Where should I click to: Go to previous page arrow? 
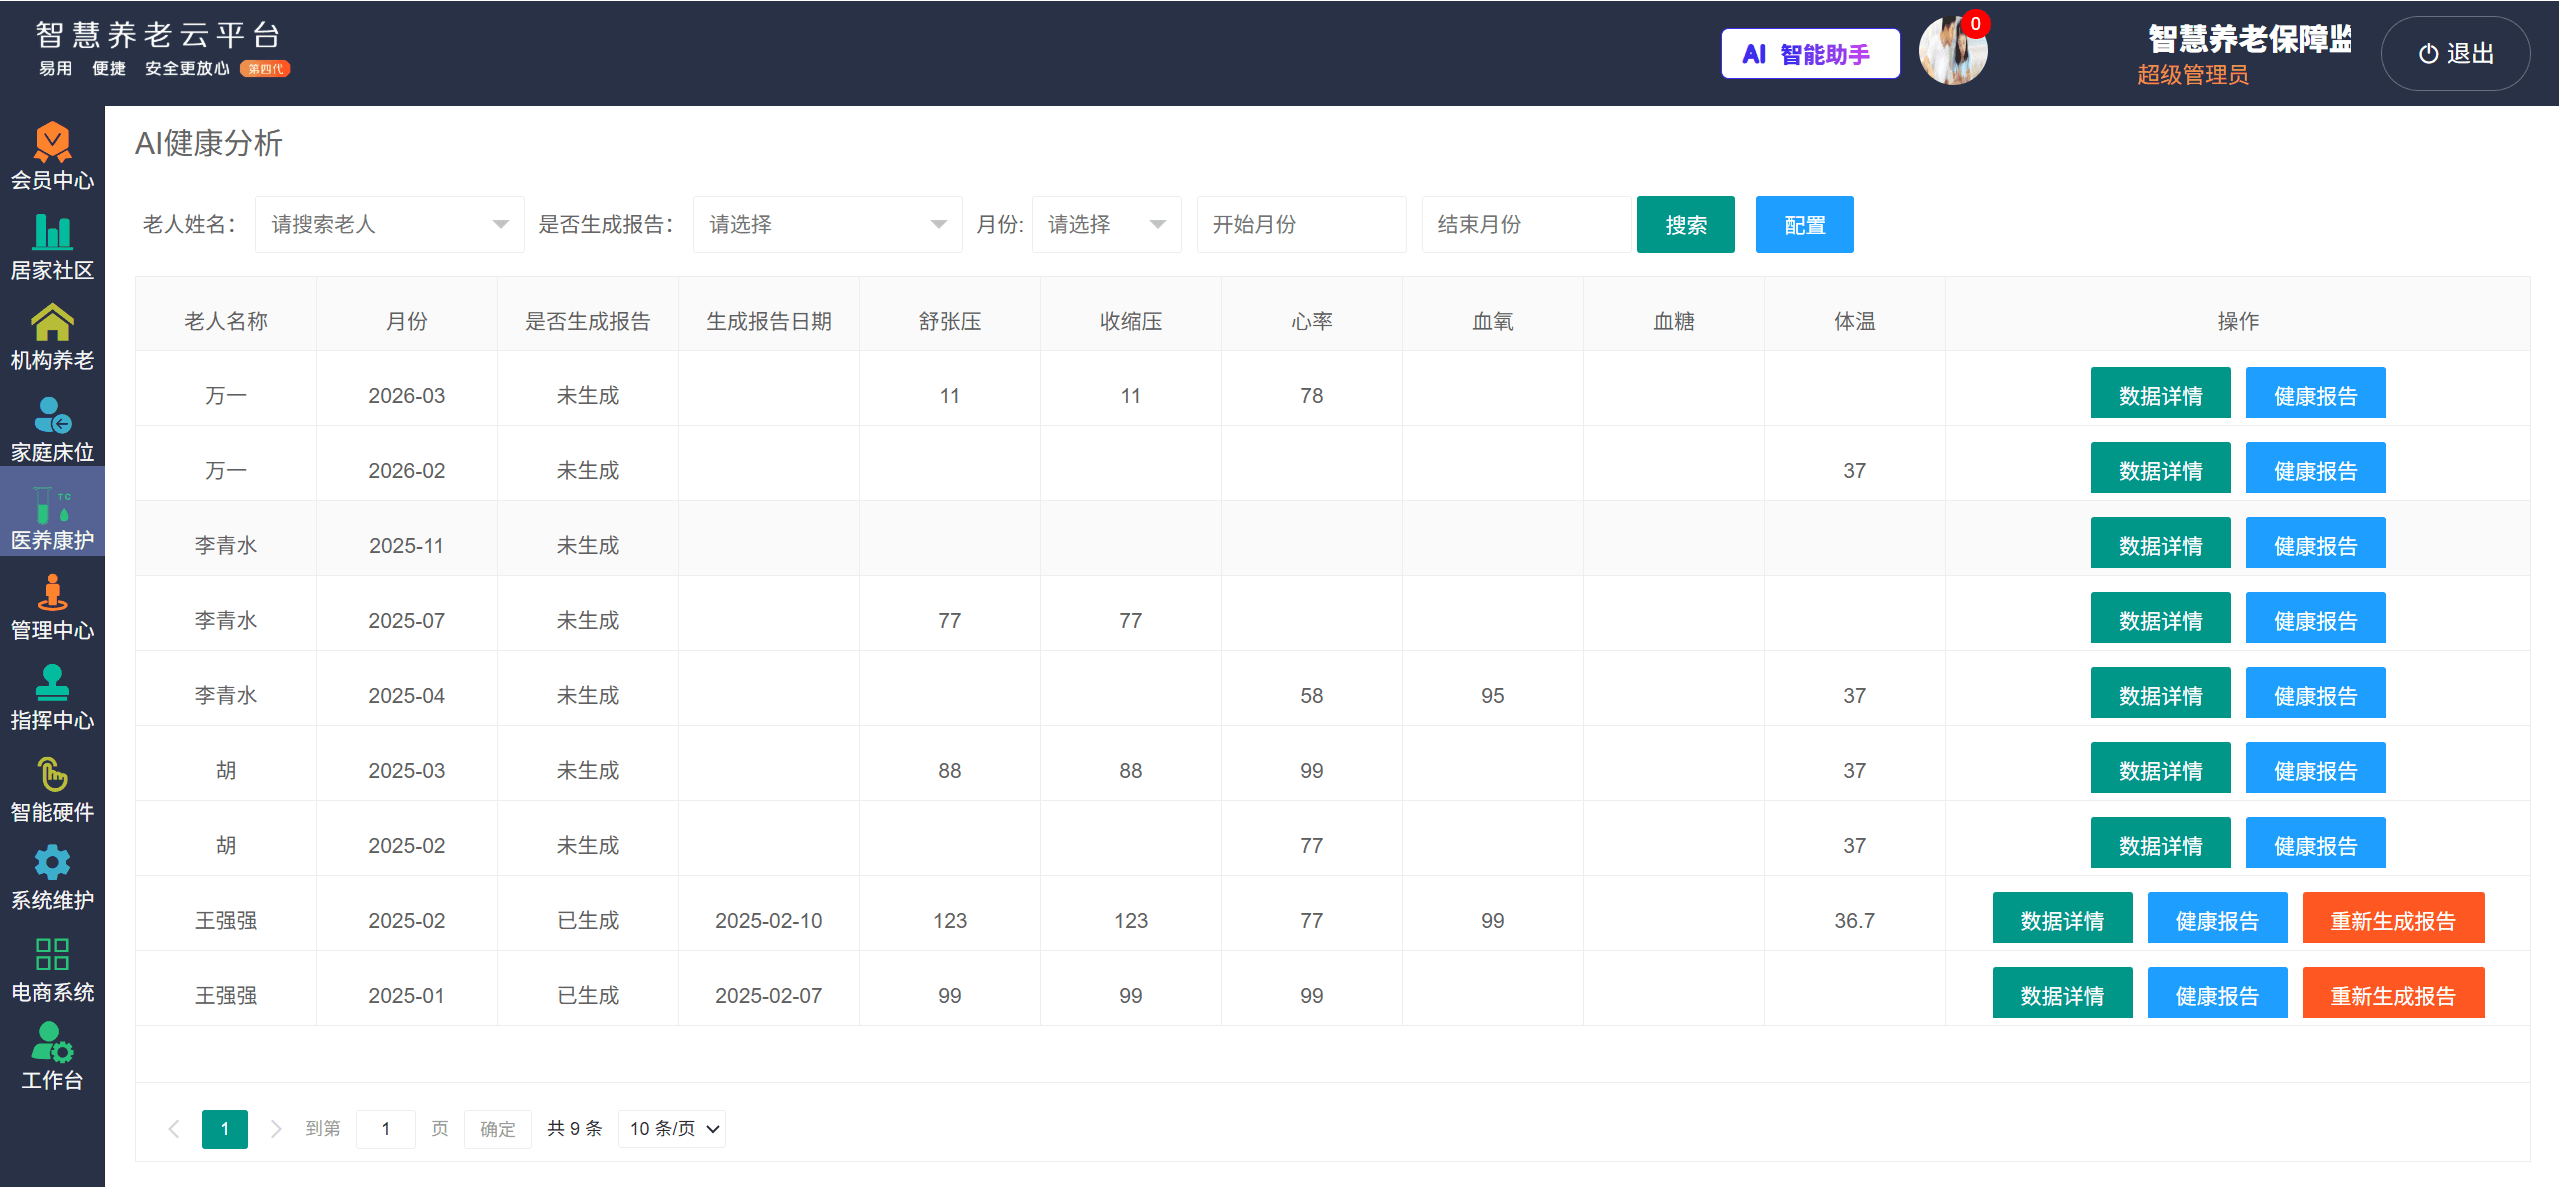[174, 1129]
